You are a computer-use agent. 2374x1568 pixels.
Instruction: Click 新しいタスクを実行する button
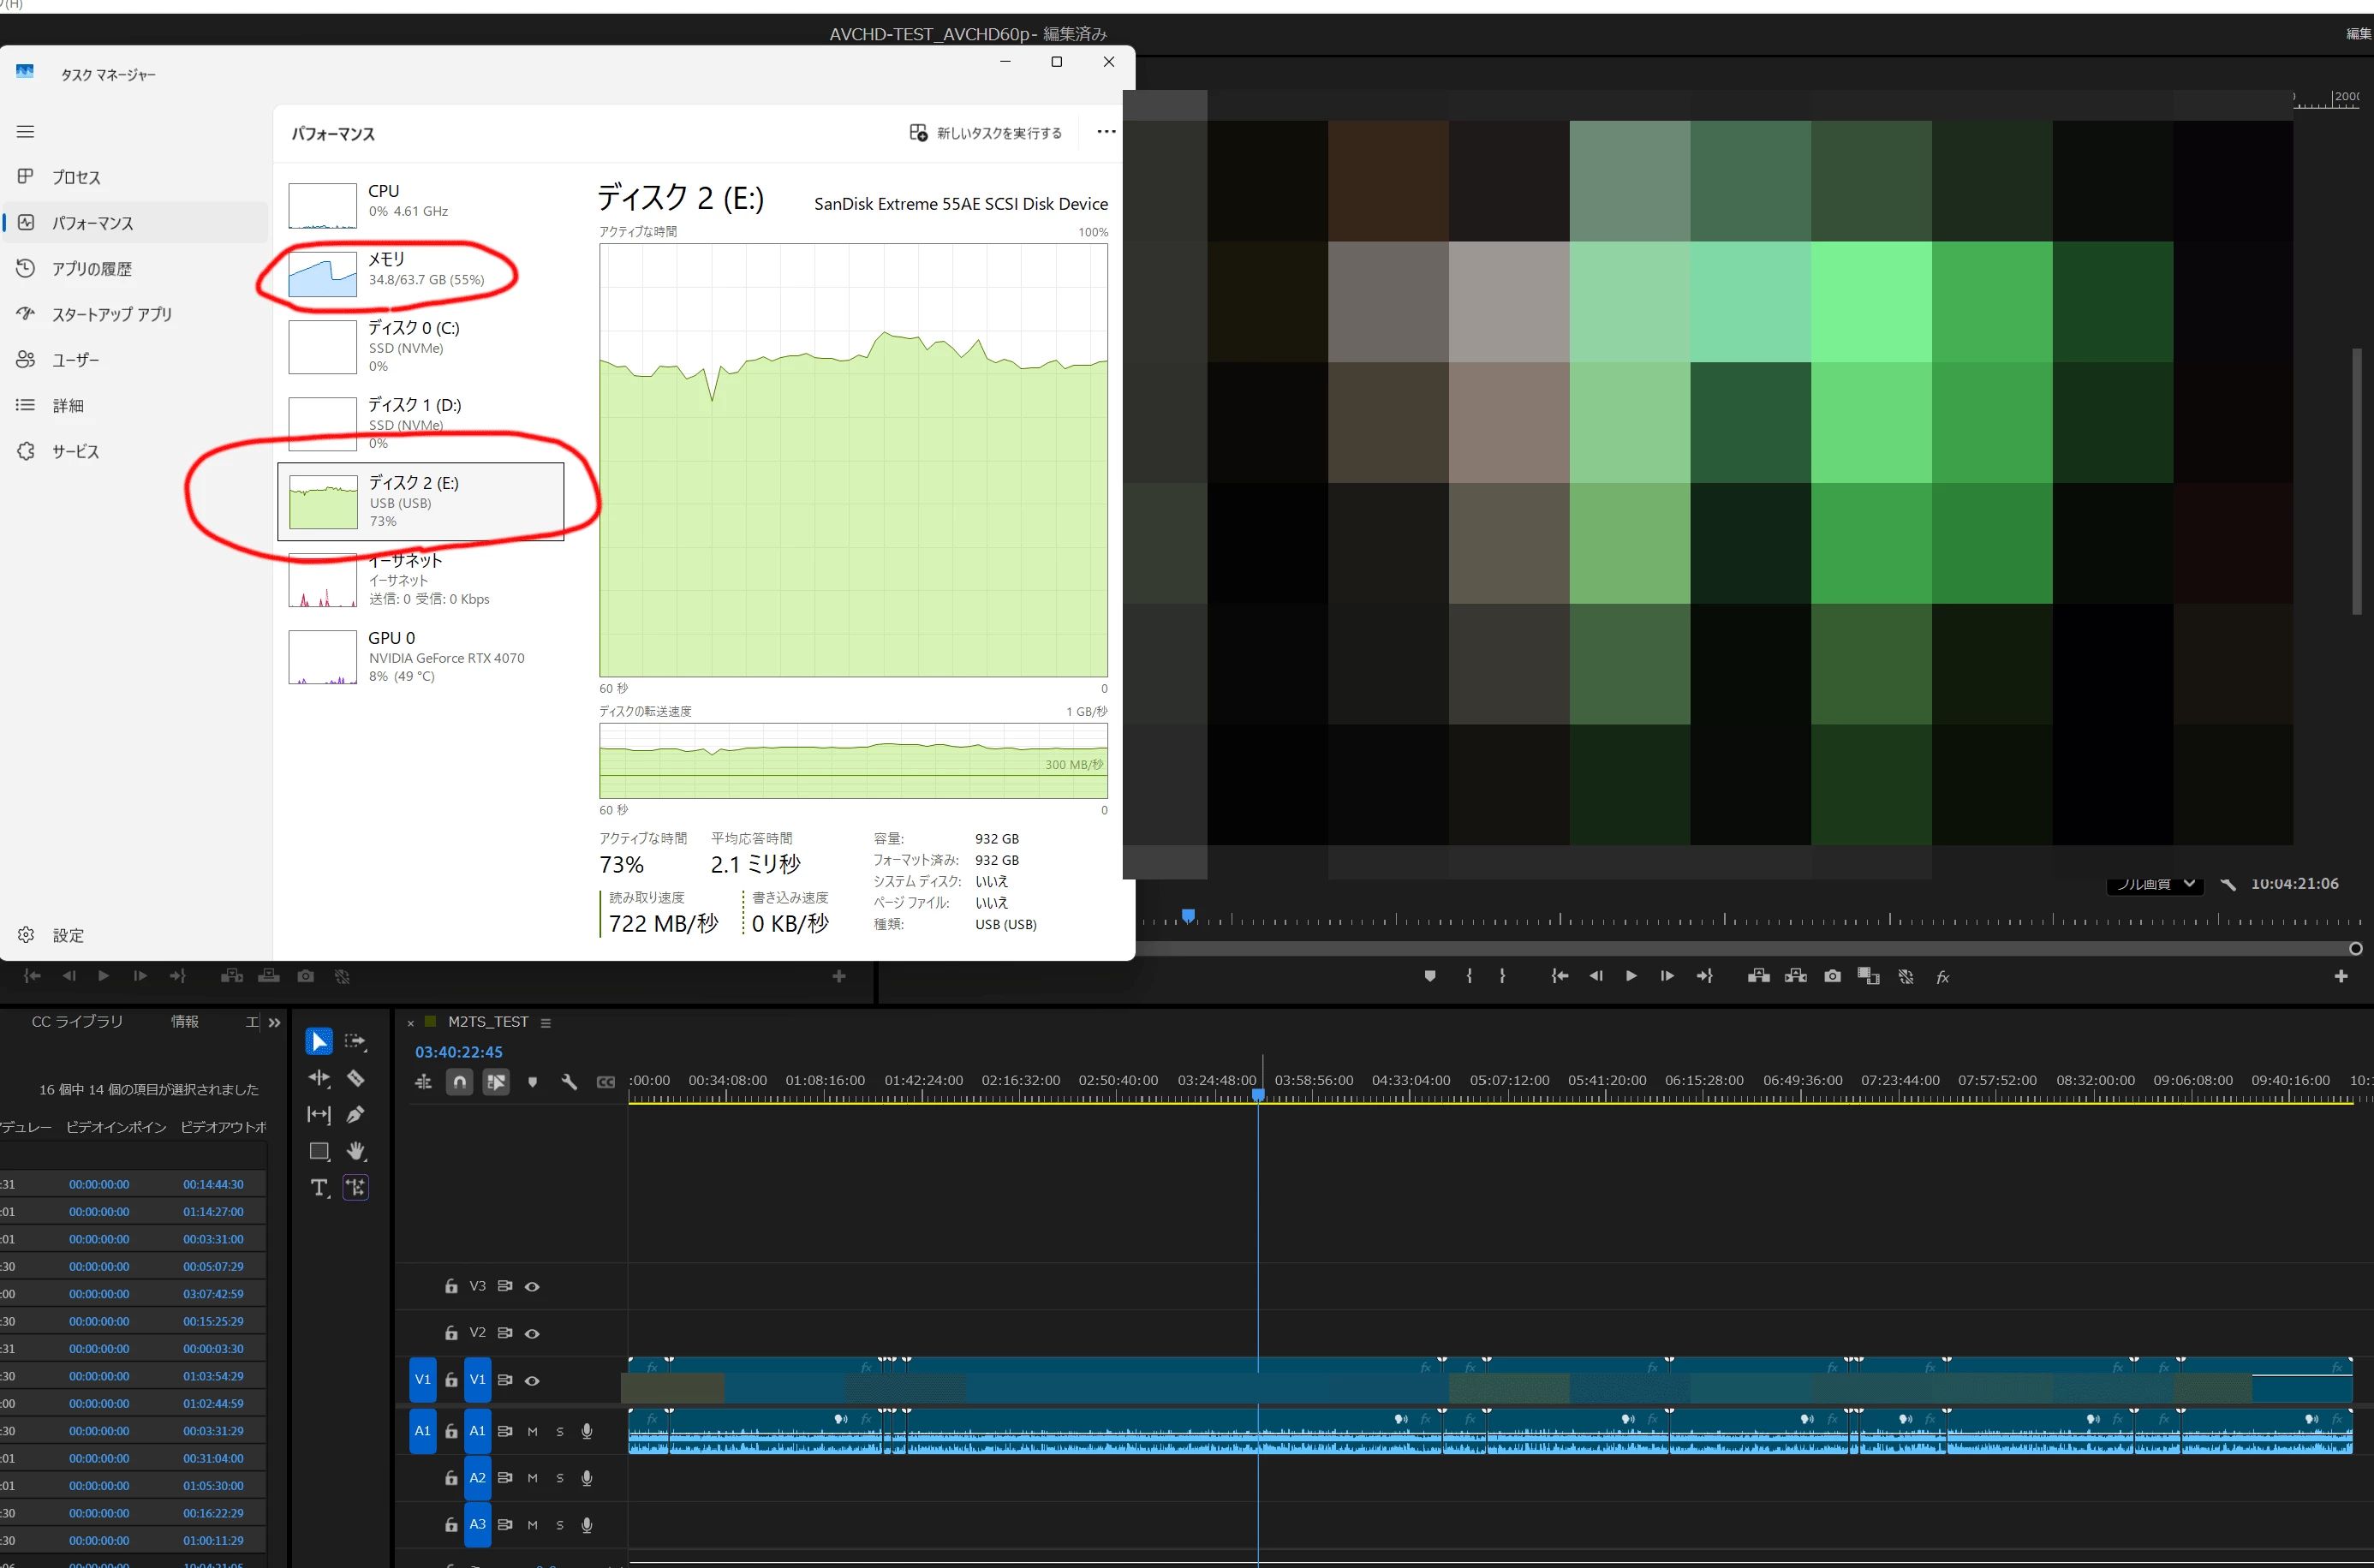tap(986, 133)
